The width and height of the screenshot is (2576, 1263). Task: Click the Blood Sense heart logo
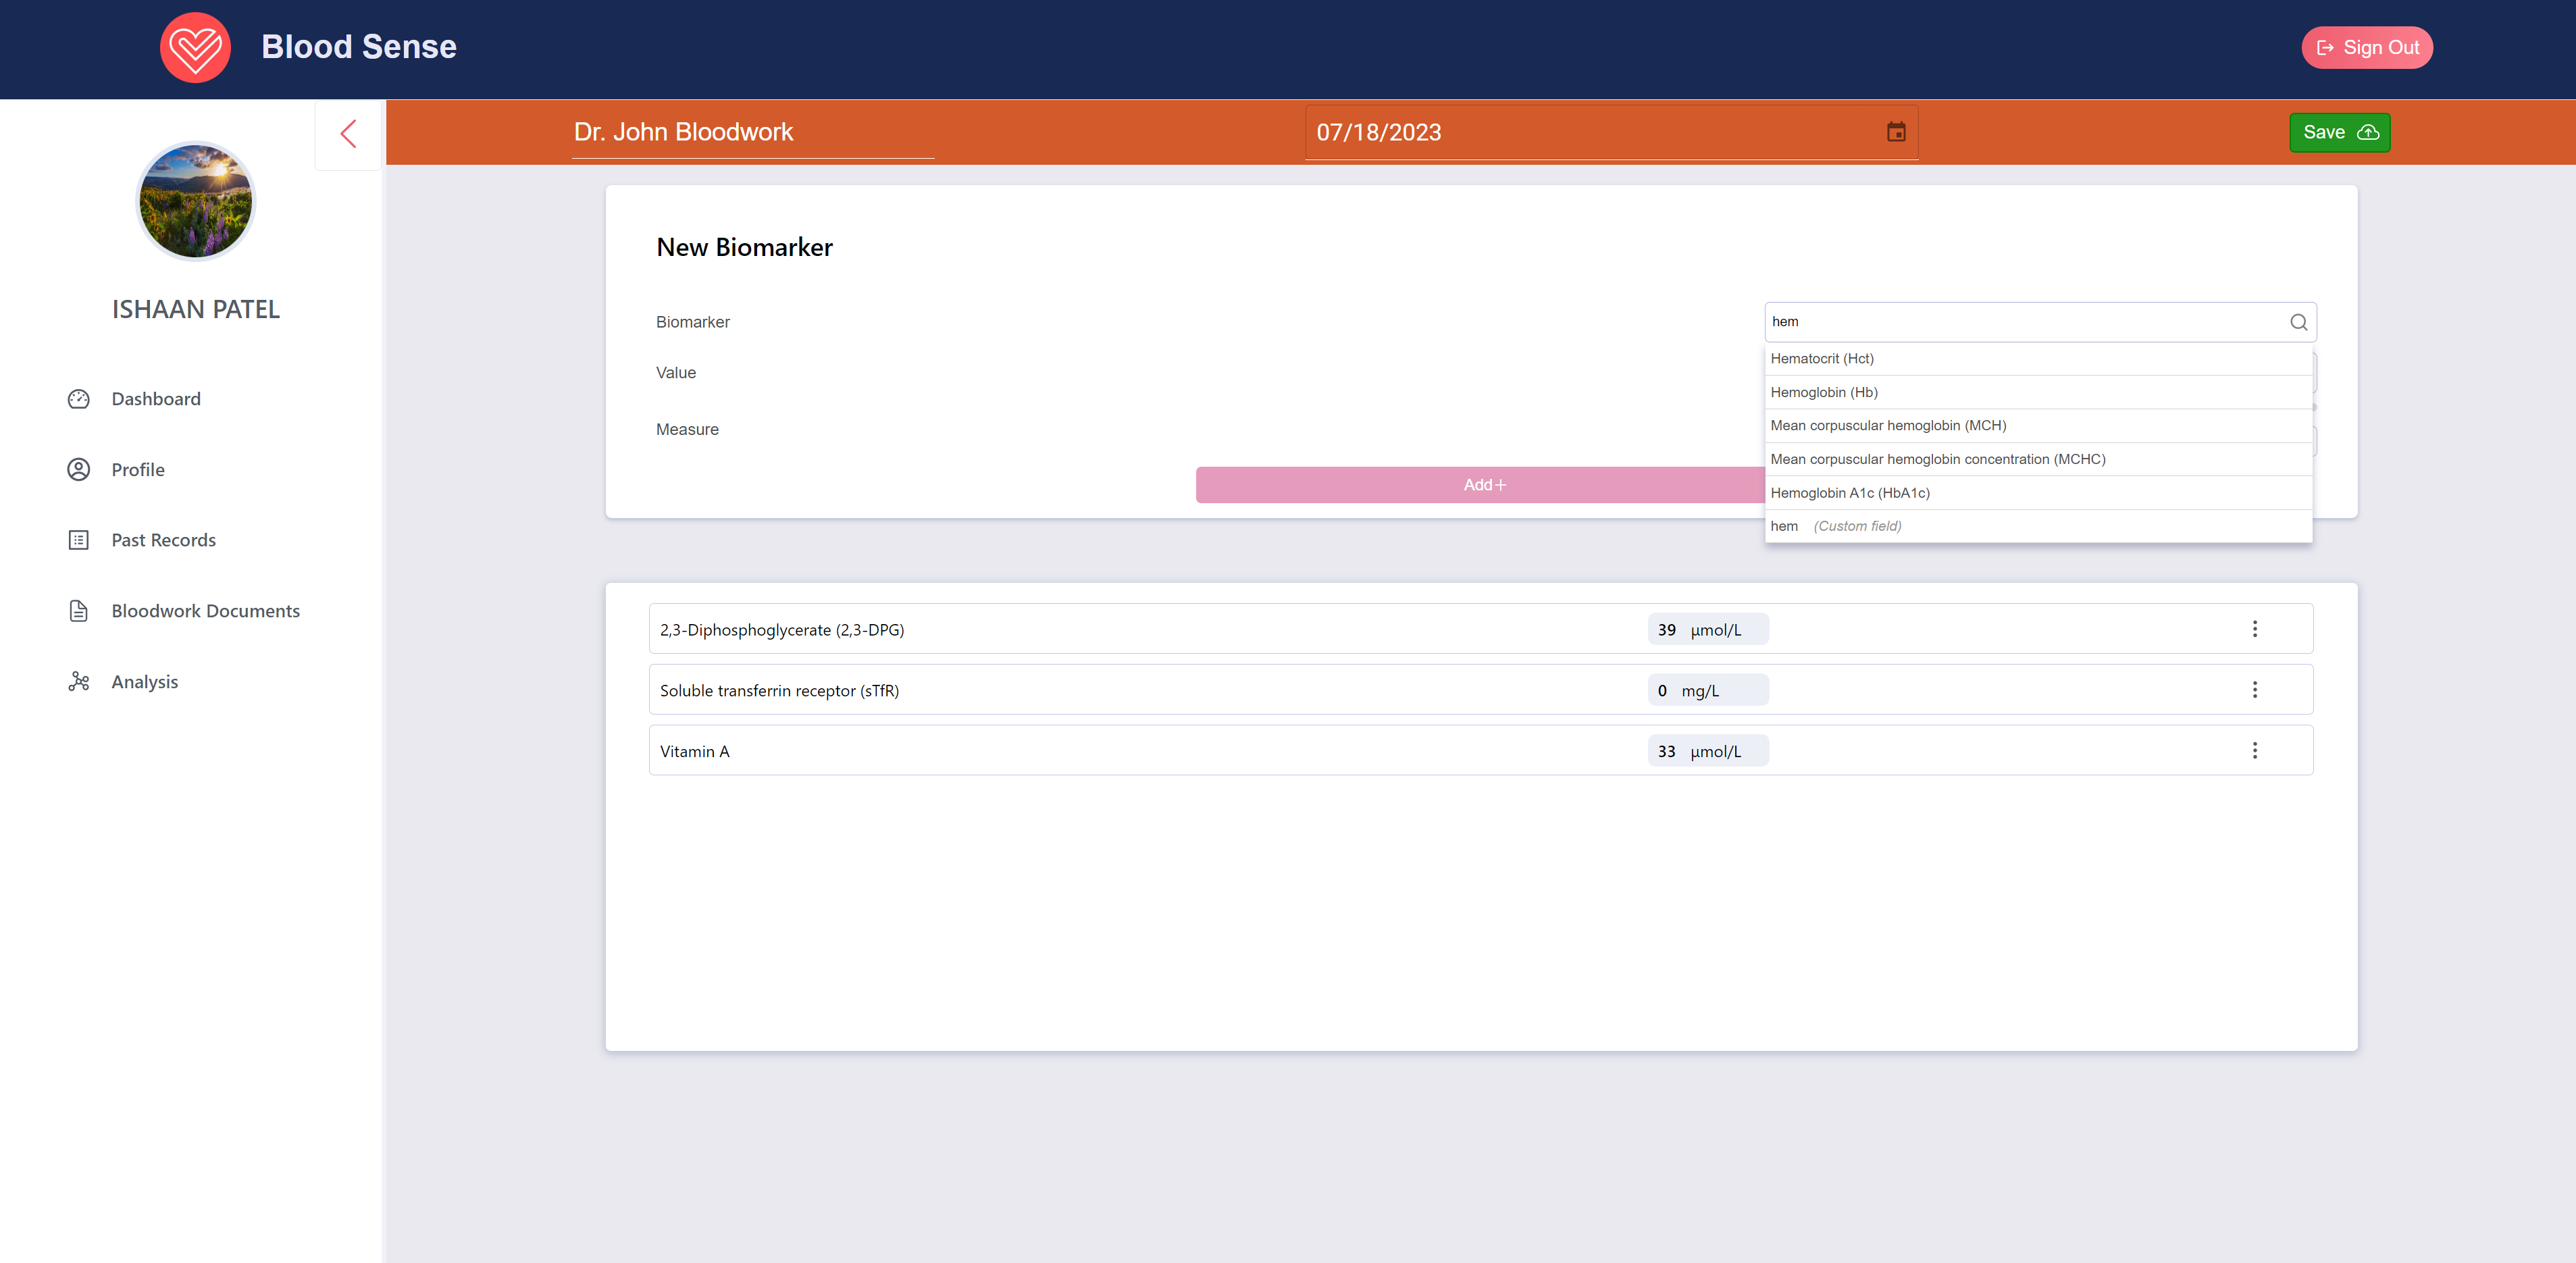point(195,47)
